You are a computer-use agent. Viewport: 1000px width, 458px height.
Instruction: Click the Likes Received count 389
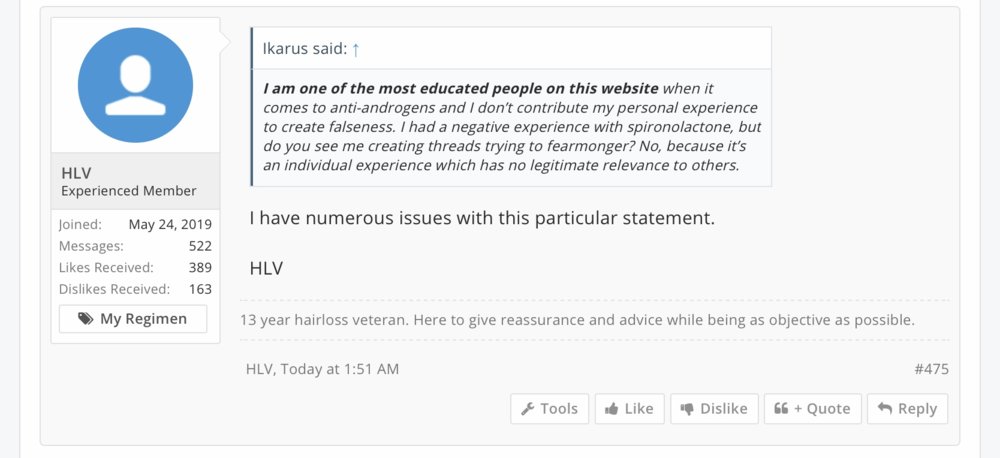coord(200,268)
